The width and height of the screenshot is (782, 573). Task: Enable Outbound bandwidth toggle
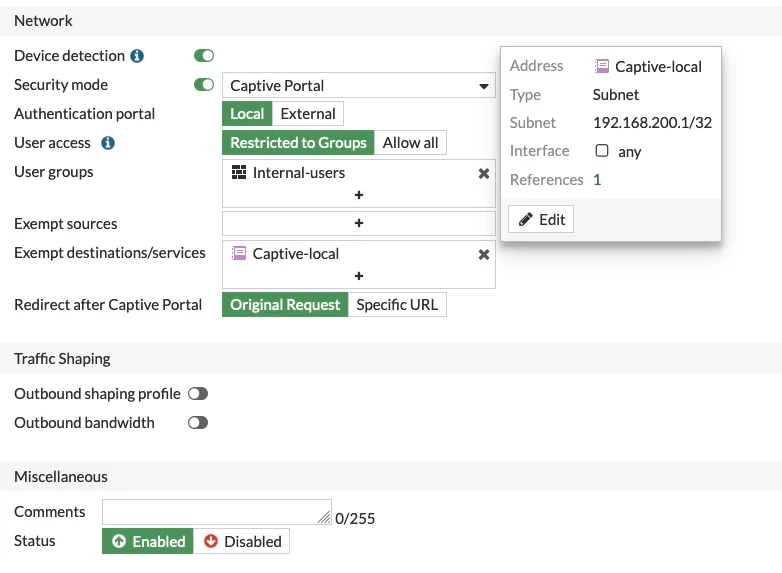(198, 423)
